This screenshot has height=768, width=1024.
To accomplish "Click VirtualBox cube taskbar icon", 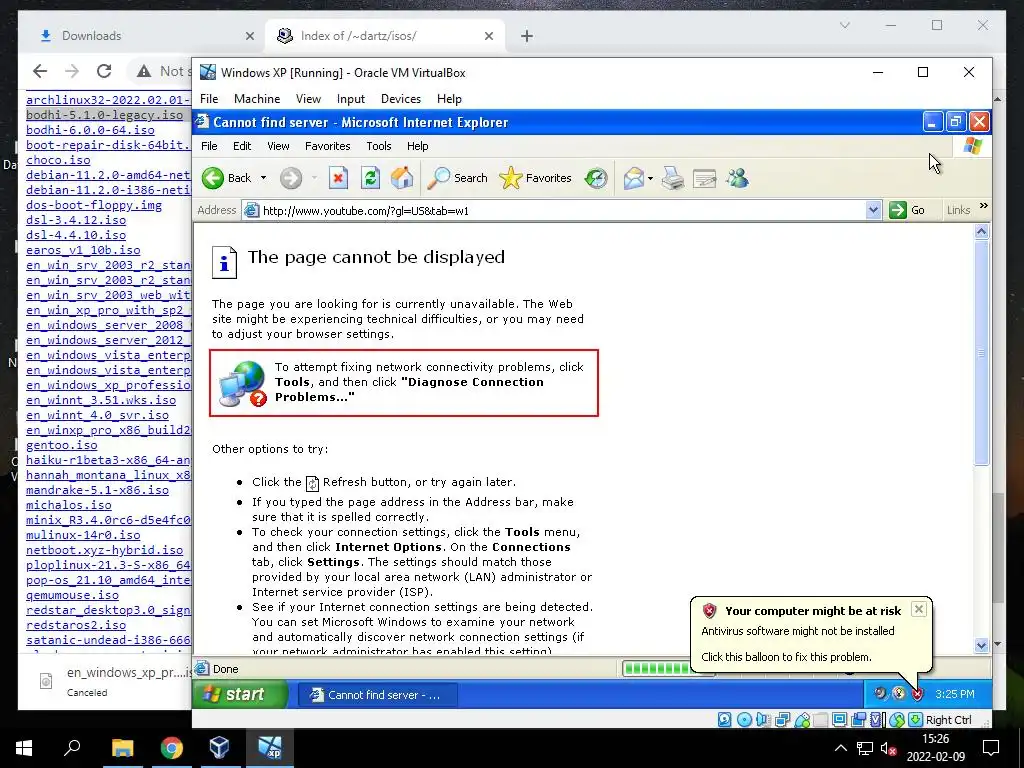I will click(219, 747).
